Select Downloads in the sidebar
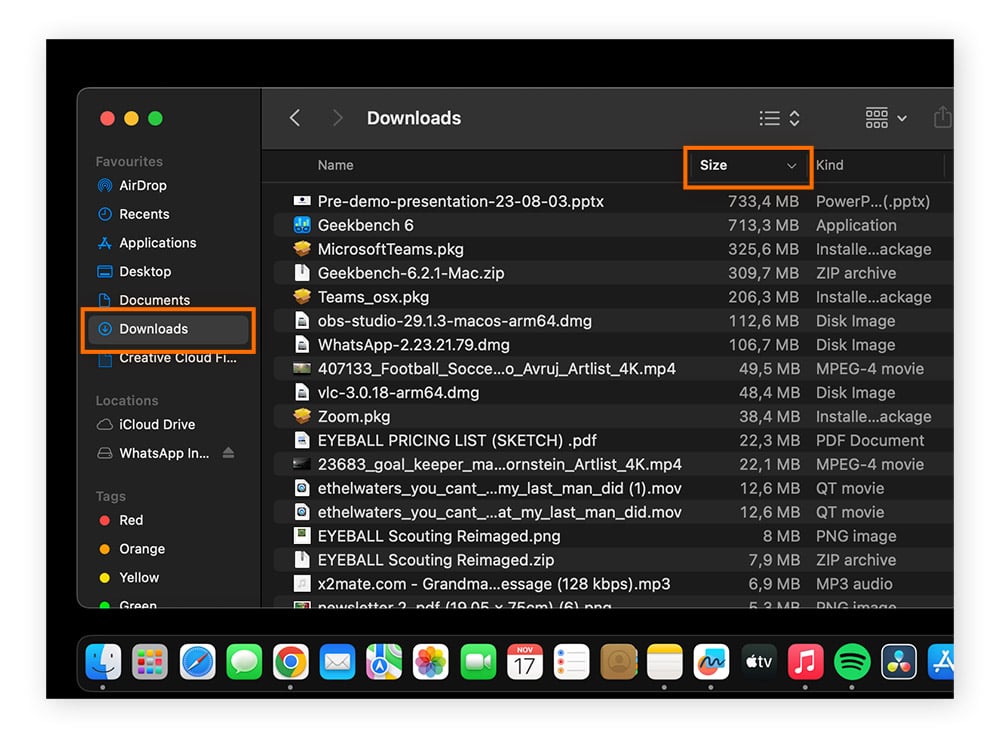 coord(152,329)
